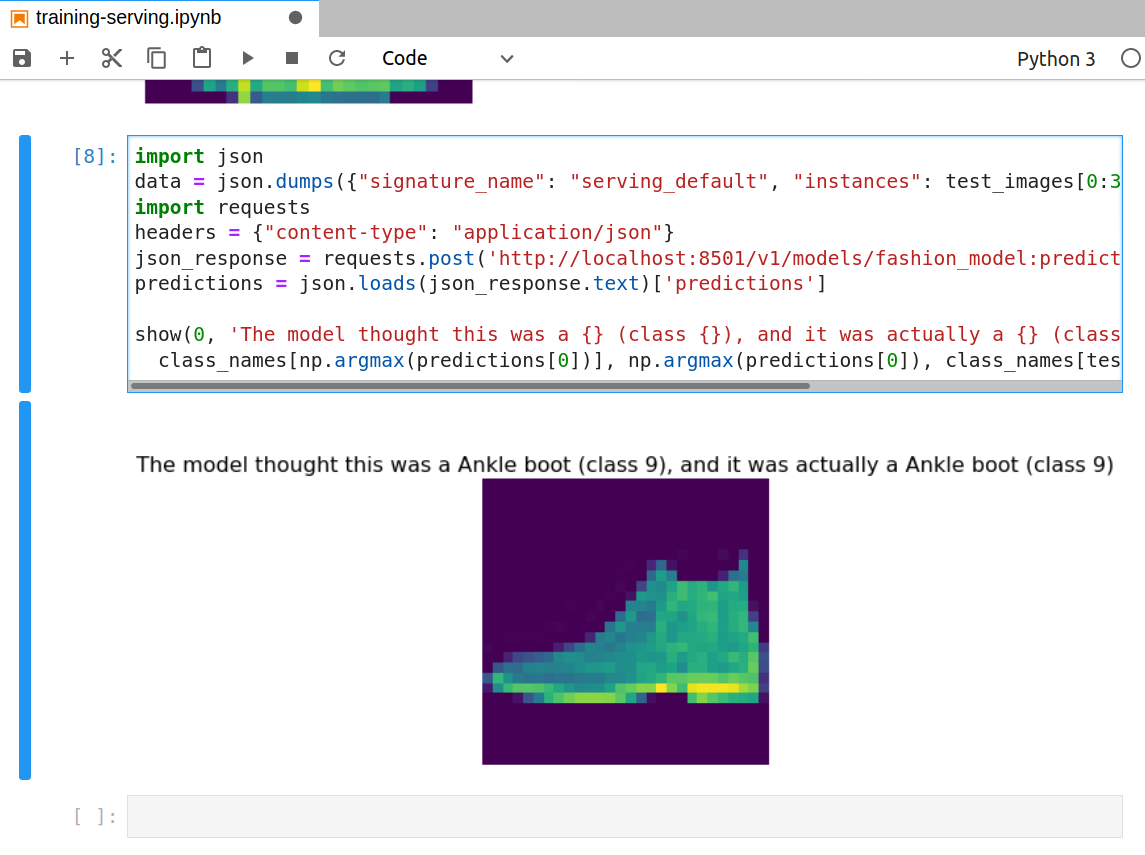Screen dimensions: 1145x855
Task: Cut the selected cell with scissors icon
Action: tap(112, 58)
